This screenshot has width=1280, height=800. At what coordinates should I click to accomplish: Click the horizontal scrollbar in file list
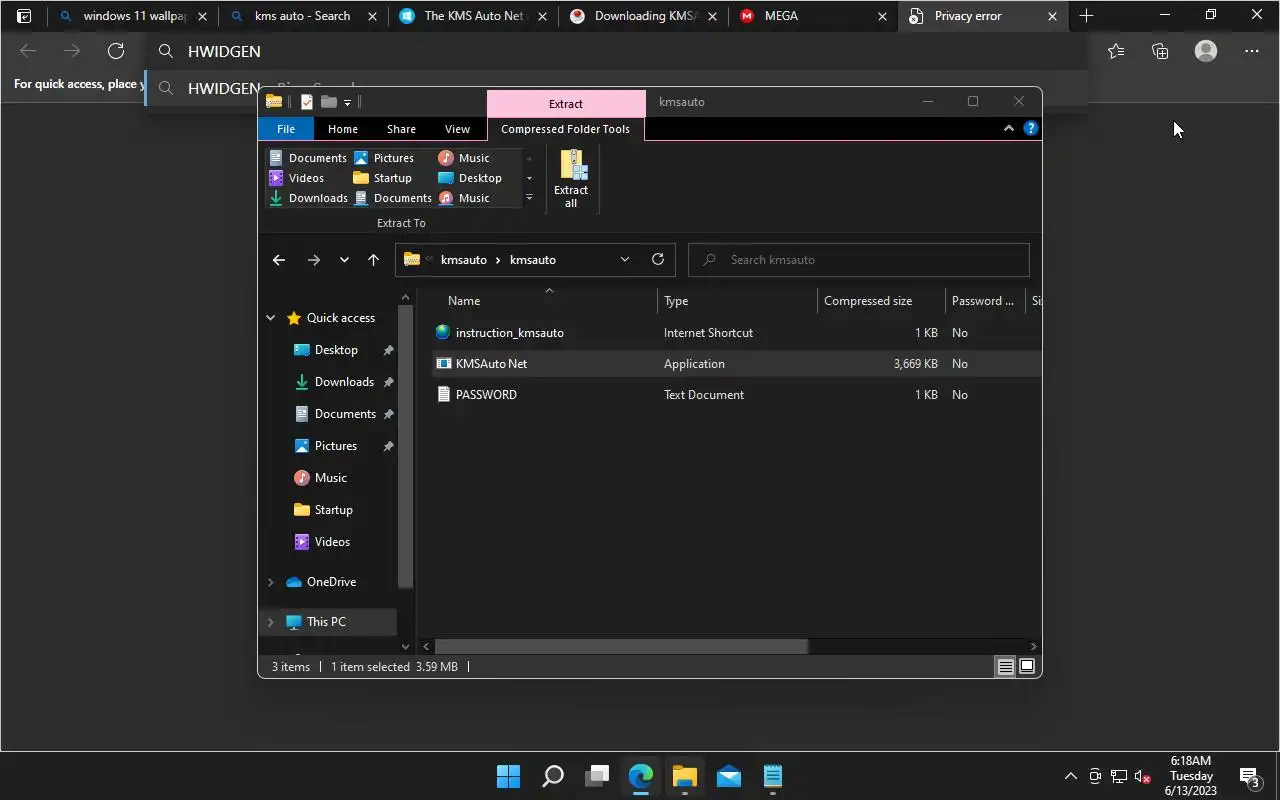click(621, 647)
